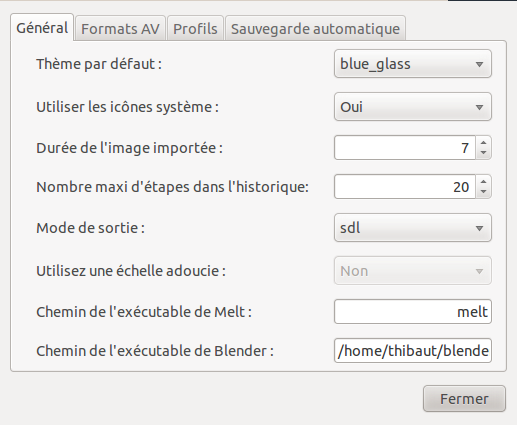Click the history steps field showing 20

click(x=405, y=187)
